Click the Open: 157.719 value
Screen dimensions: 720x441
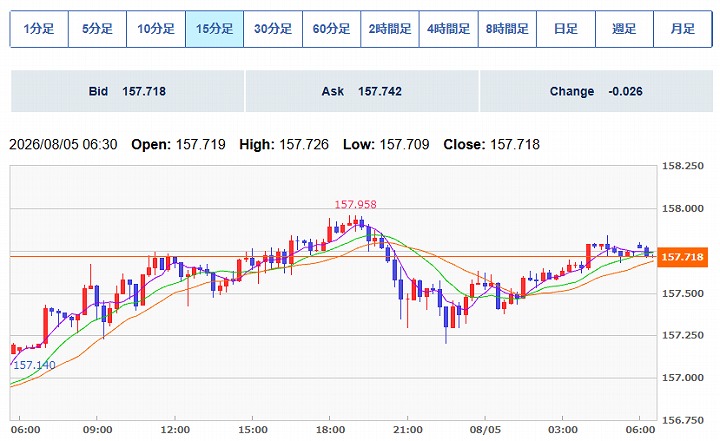179,145
